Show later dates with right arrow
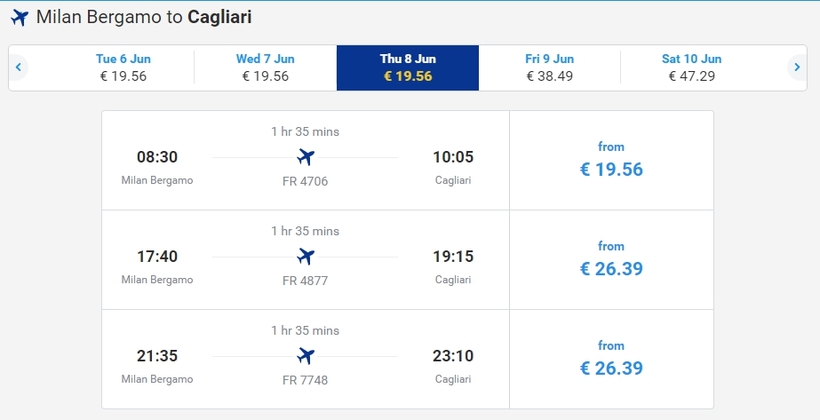820x420 pixels. point(796,67)
